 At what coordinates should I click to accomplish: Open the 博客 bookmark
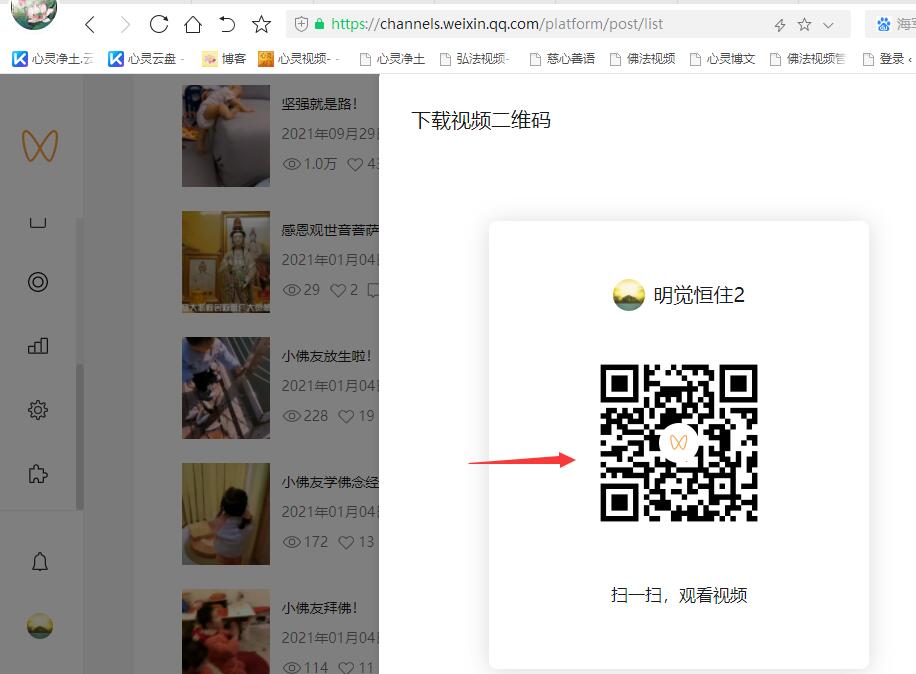click(x=224, y=58)
